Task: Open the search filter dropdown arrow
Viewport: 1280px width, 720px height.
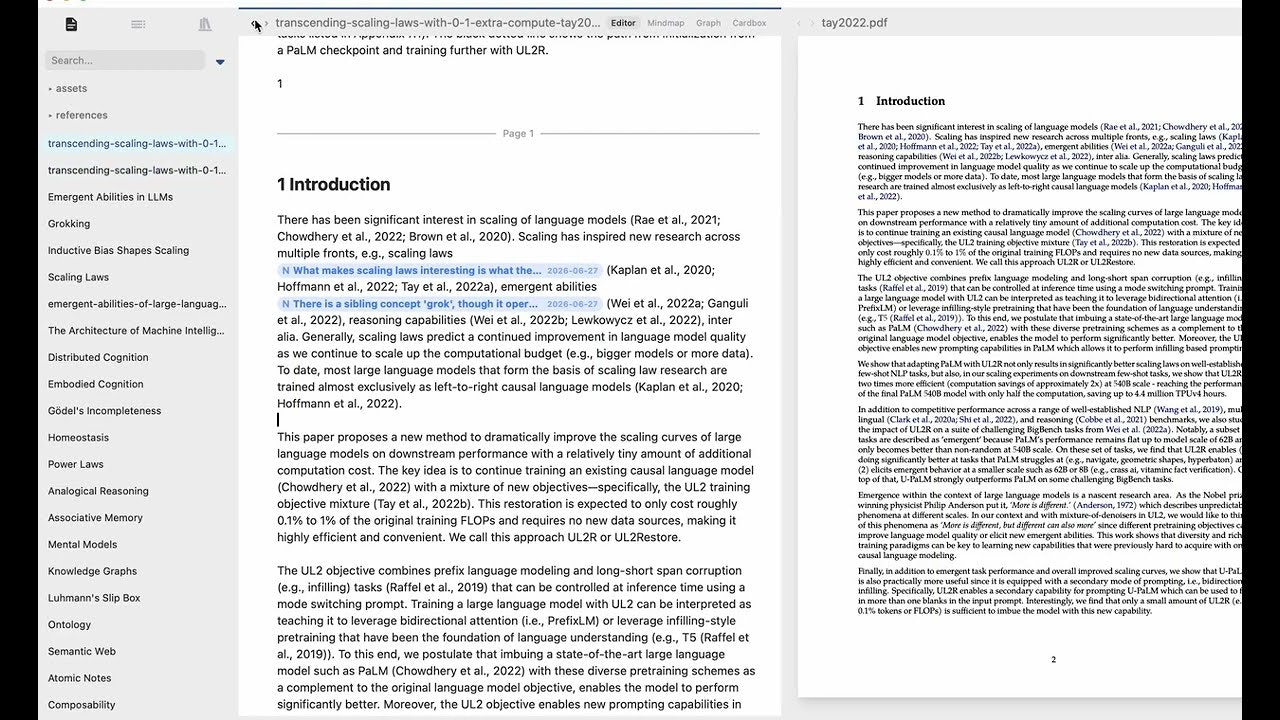Action: coord(221,62)
